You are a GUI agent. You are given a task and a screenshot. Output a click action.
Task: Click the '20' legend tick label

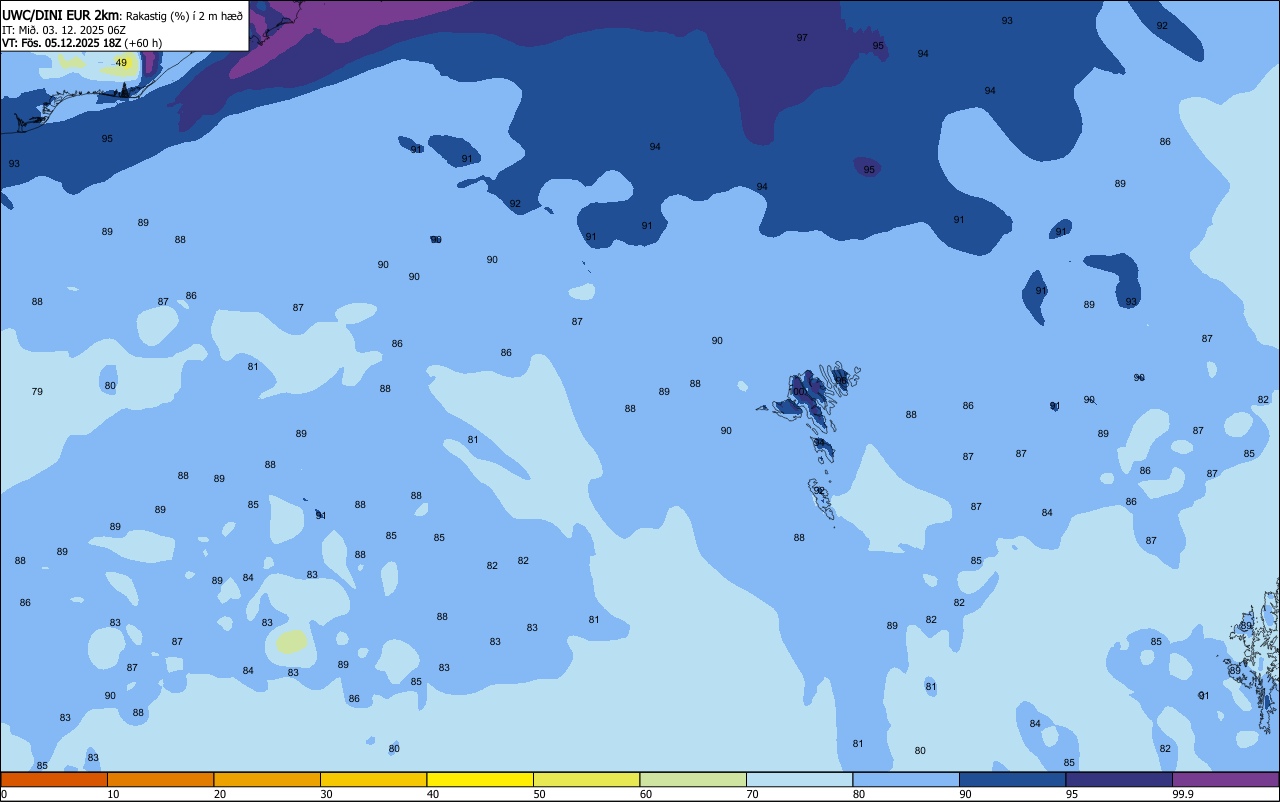[x=220, y=794]
